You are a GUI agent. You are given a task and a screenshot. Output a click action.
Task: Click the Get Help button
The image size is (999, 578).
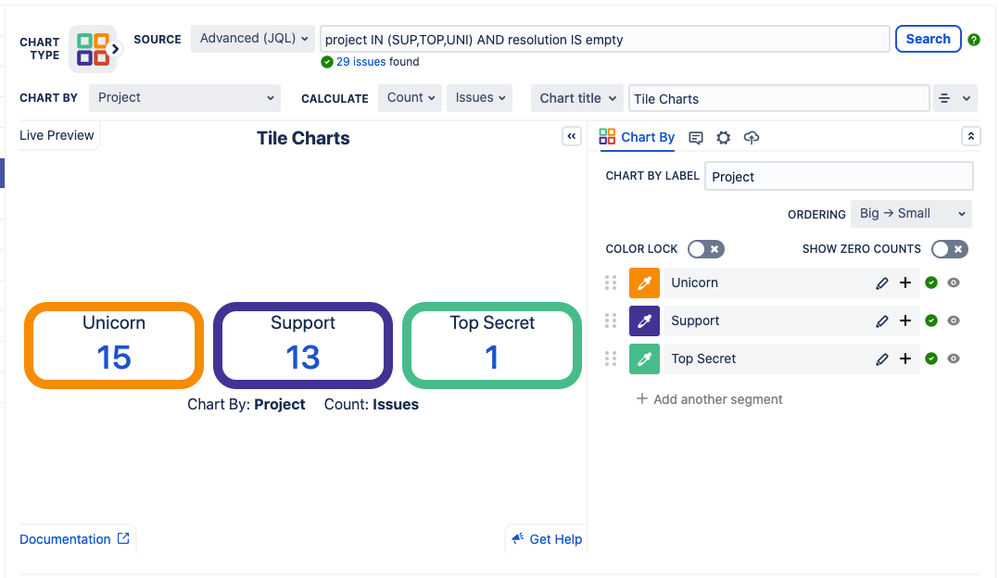pos(547,539)
